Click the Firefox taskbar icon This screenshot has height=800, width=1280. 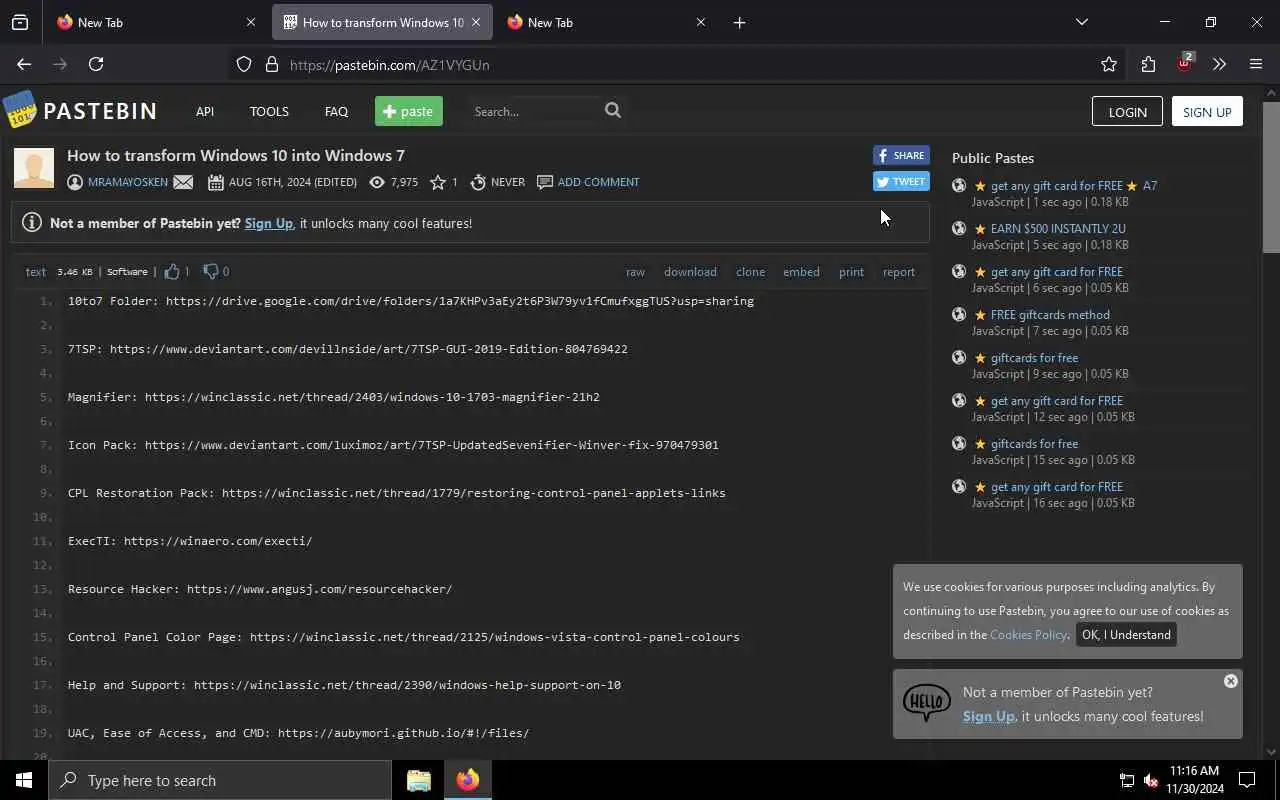[468, 780]
